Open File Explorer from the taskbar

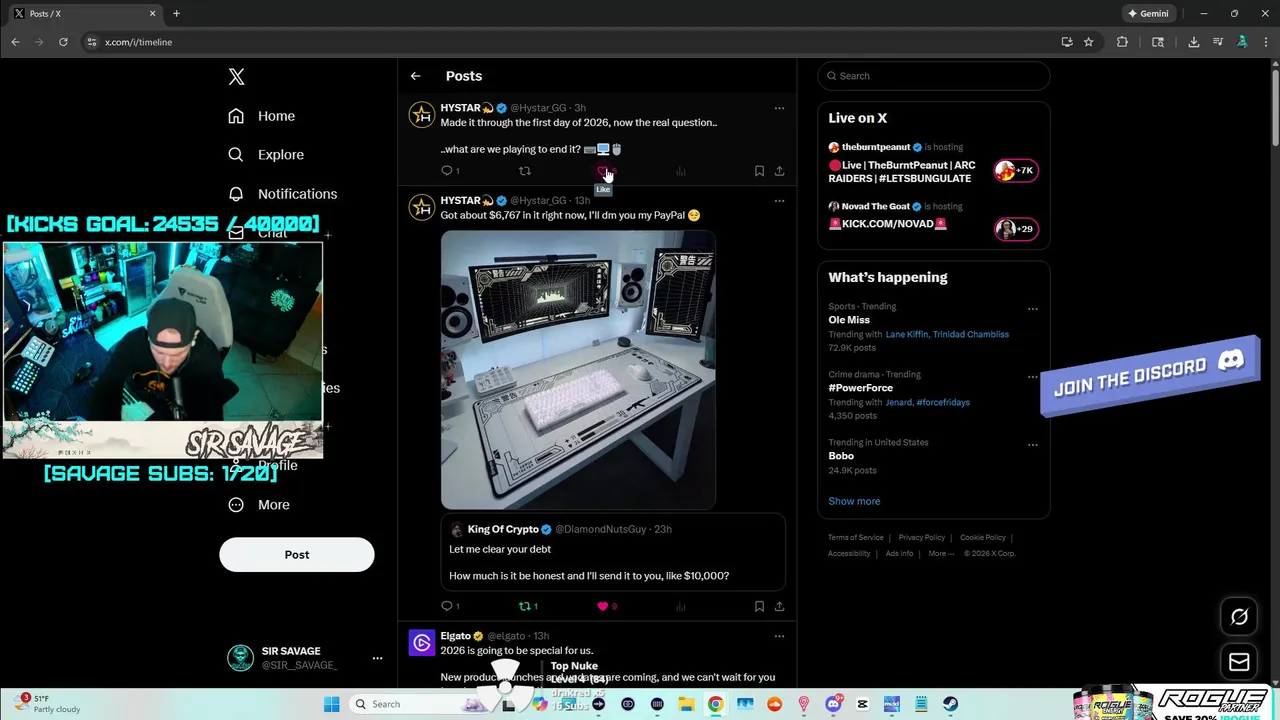click(x=686, y=704)
